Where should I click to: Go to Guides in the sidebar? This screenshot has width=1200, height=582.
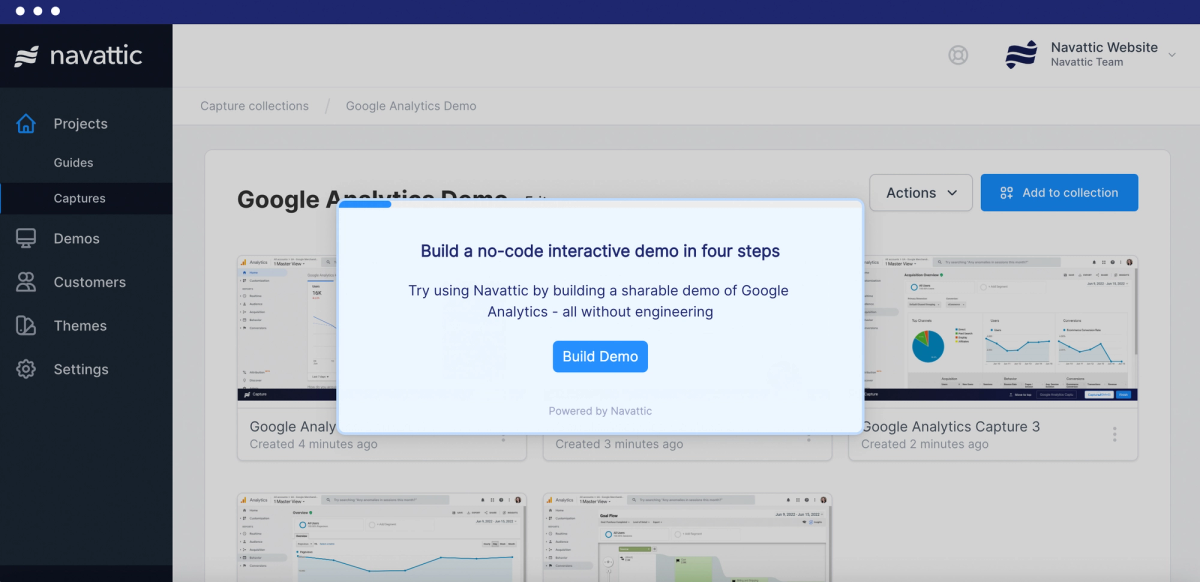[73, 162]
